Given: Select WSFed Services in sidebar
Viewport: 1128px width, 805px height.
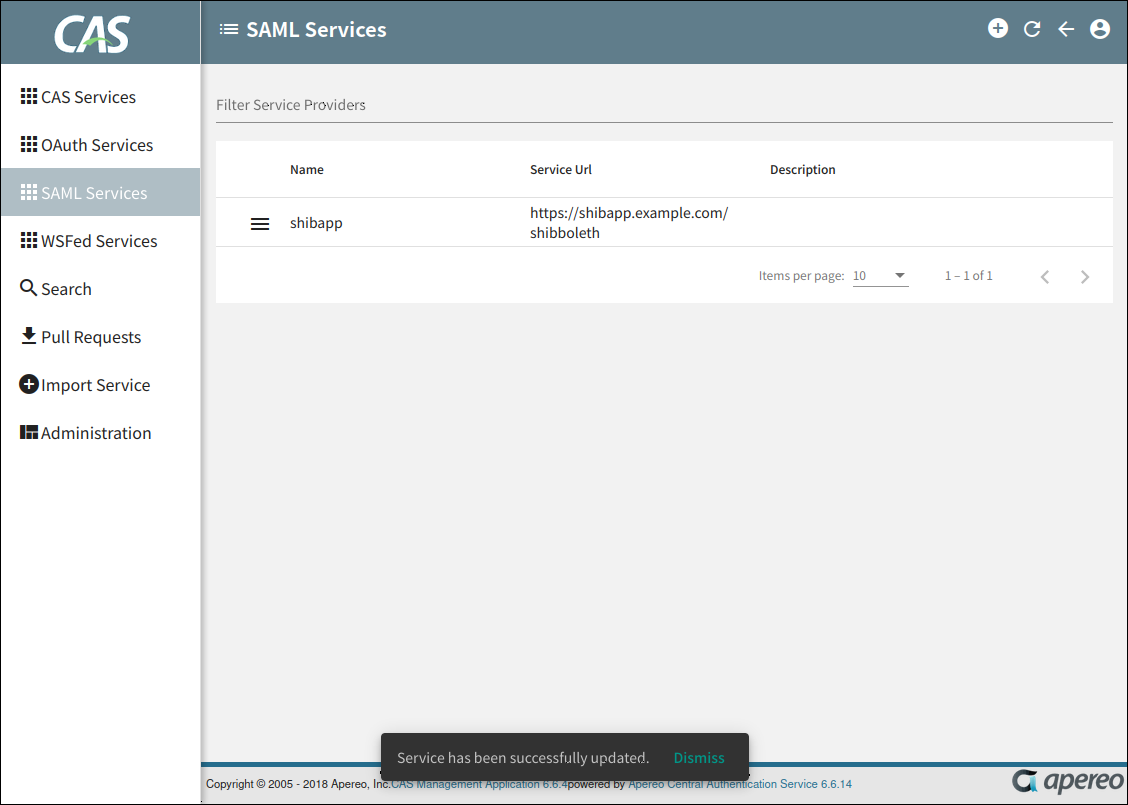Looking at the screenshot, I should pyautogui.click(x=99, y=241).
